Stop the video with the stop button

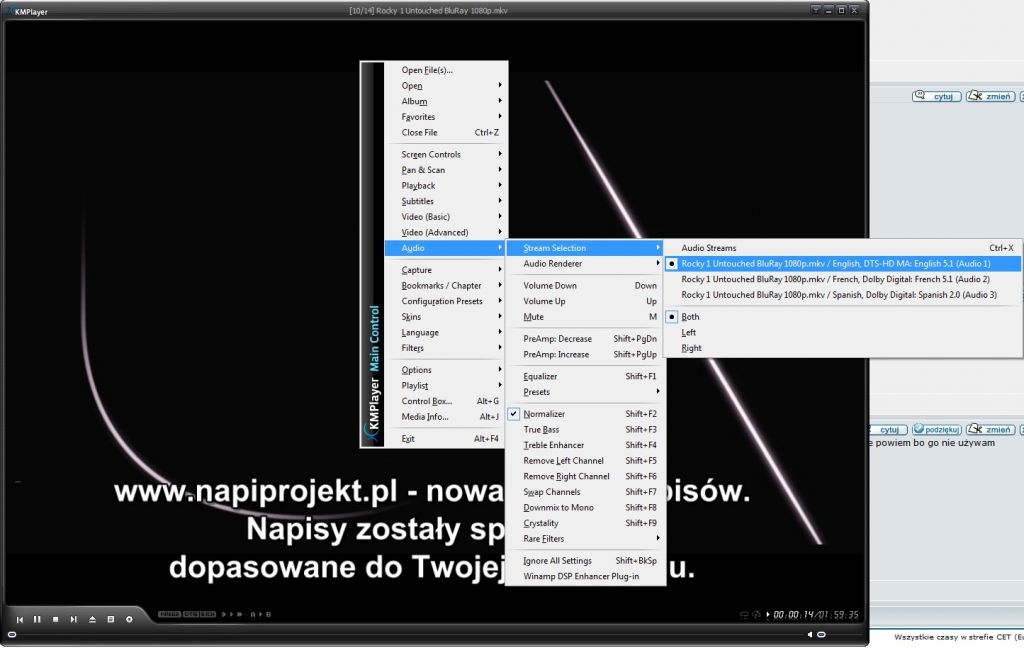[x=56, y=619]
